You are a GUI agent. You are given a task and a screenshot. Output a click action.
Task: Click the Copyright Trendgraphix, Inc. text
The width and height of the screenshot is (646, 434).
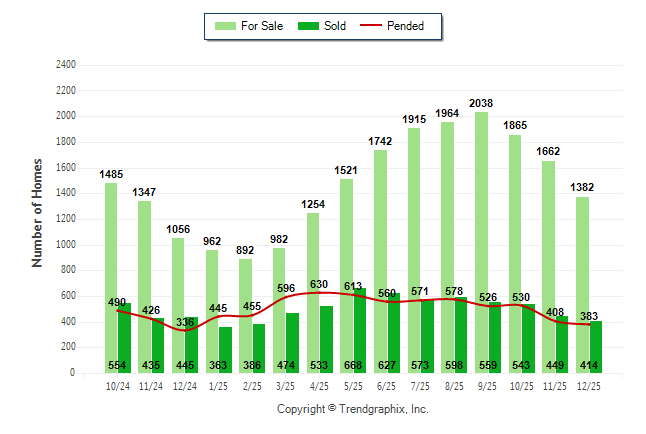352,409
